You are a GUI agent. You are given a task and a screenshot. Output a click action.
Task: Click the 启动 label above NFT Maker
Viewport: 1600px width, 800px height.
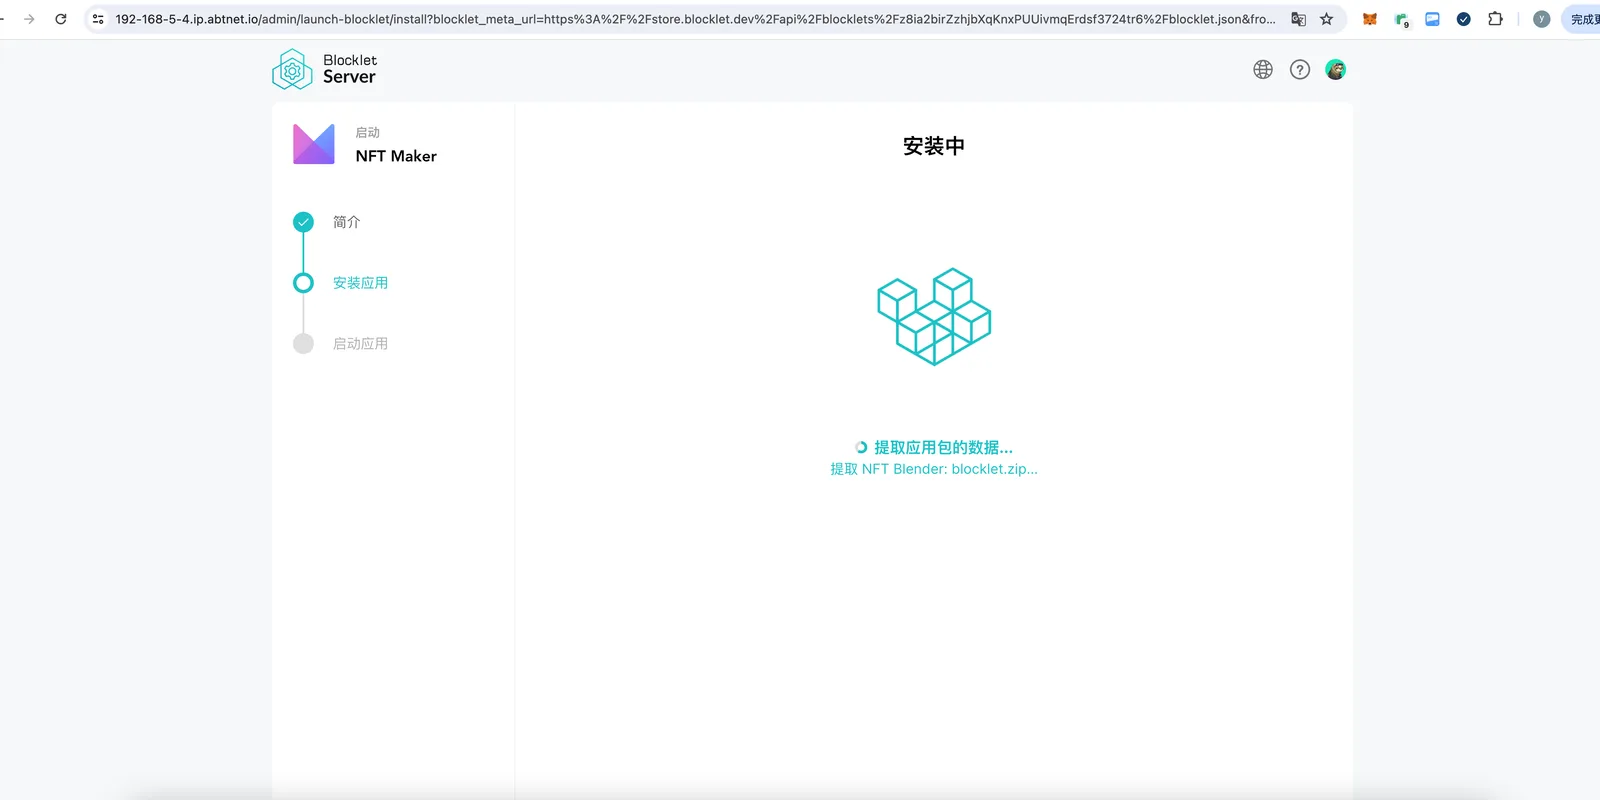368,132
